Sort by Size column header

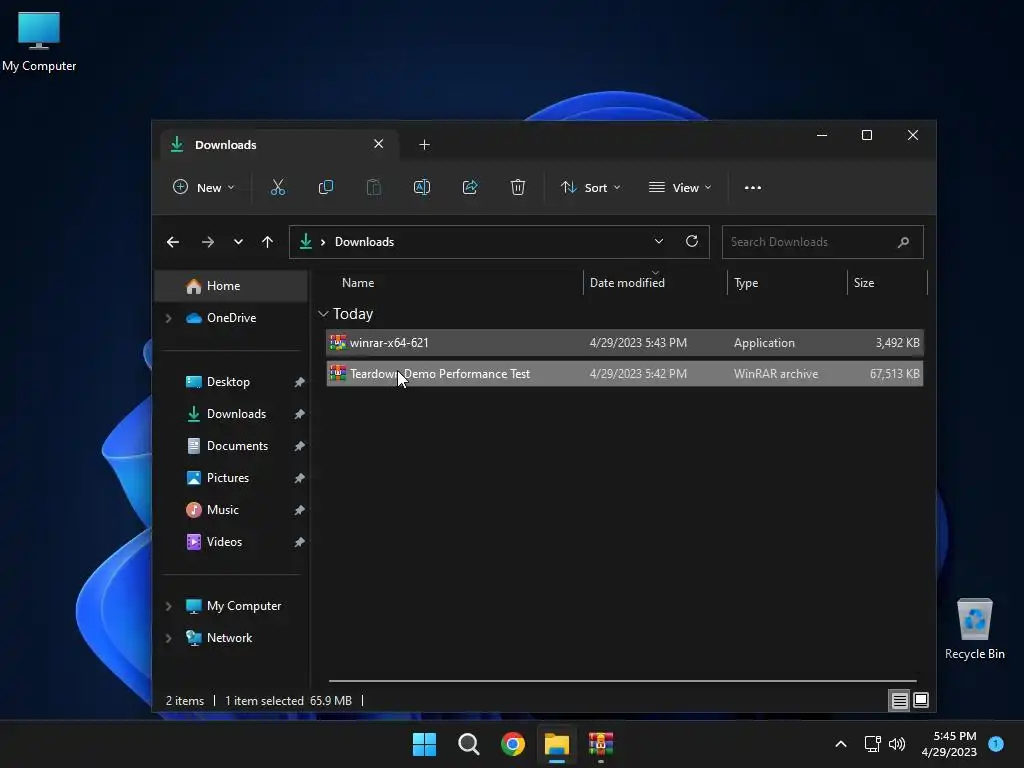pos(864,283)
